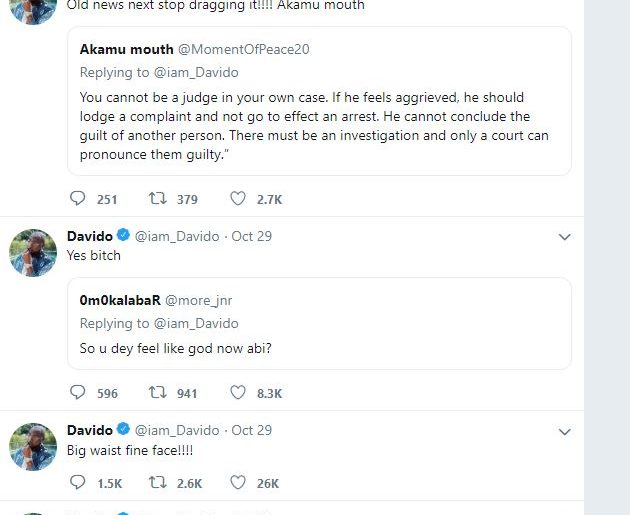Reply to "Big waist fine face" tweet
This screenshot has height=515, width=630.
click(x=79, y=483)
